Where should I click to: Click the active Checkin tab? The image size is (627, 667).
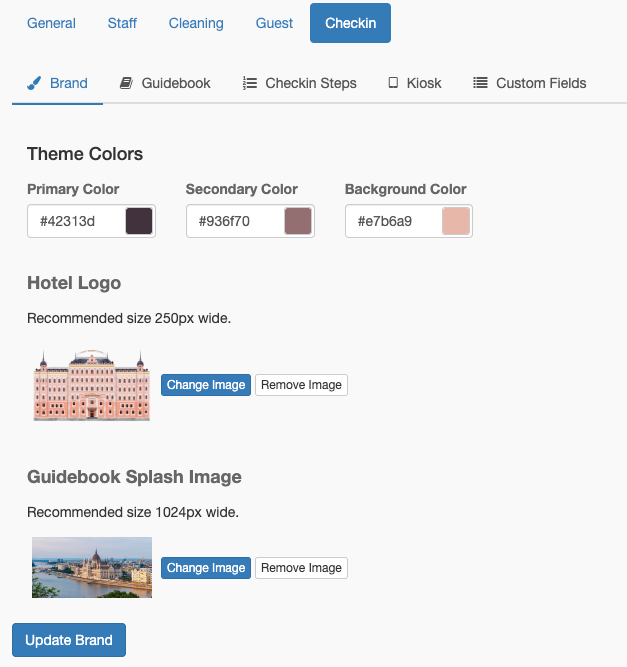point(350,23)
